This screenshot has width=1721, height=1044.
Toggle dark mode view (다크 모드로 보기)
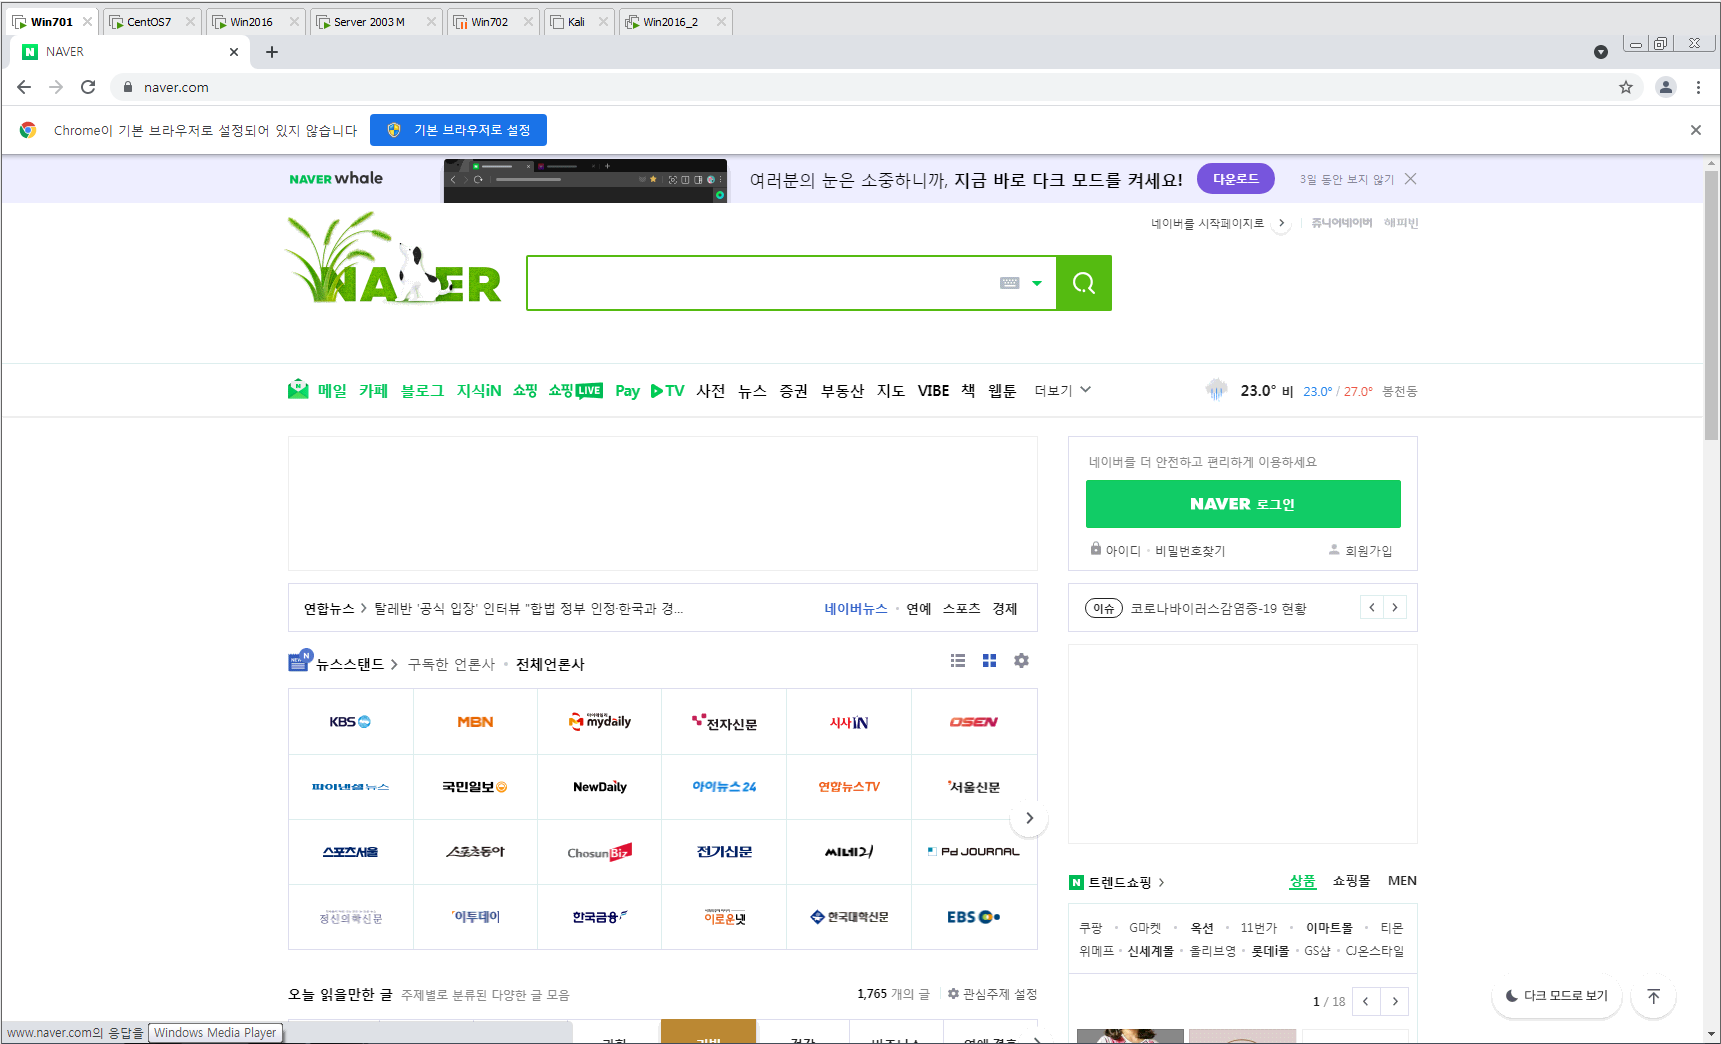pyautogui.click(x=1557, y=996)
